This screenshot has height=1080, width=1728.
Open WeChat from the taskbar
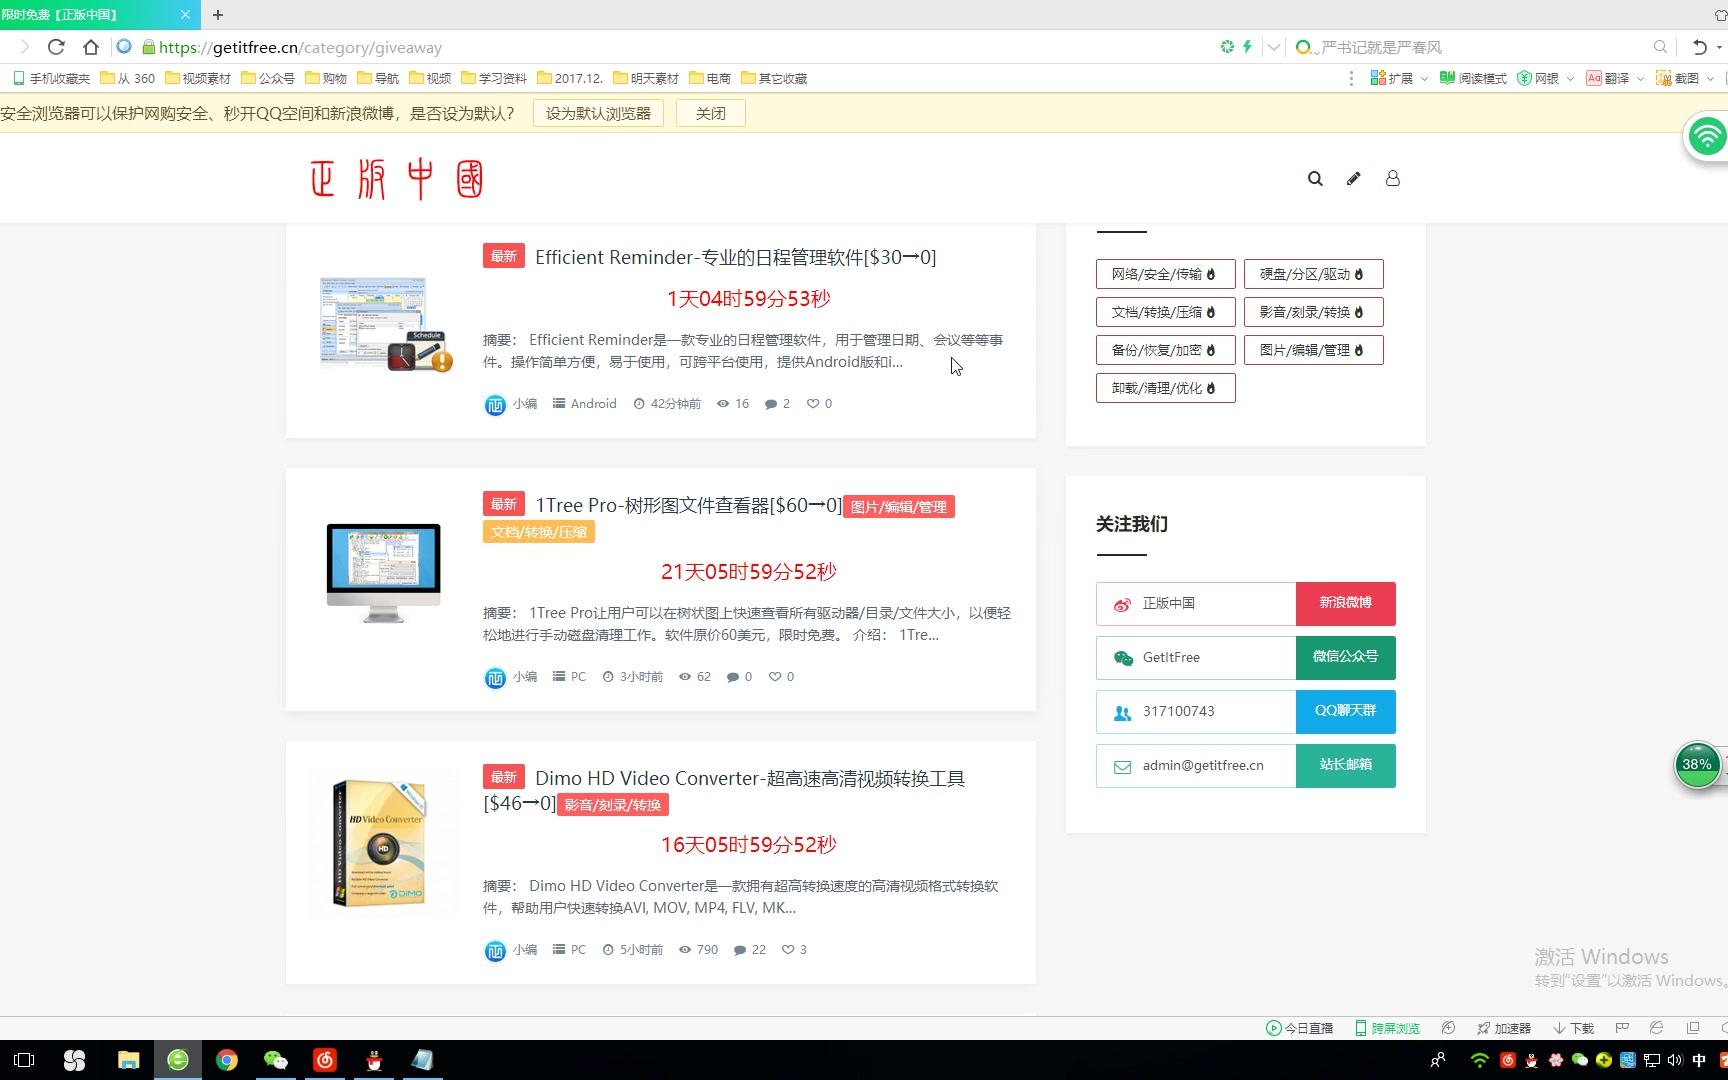tap(276, 1060)
